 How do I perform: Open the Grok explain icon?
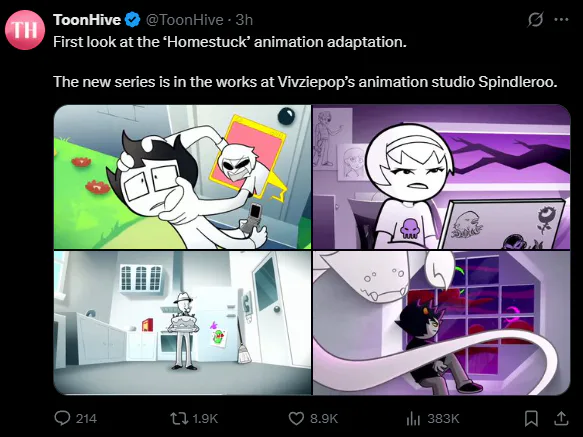pyautogui.click(x=535, y=19)
